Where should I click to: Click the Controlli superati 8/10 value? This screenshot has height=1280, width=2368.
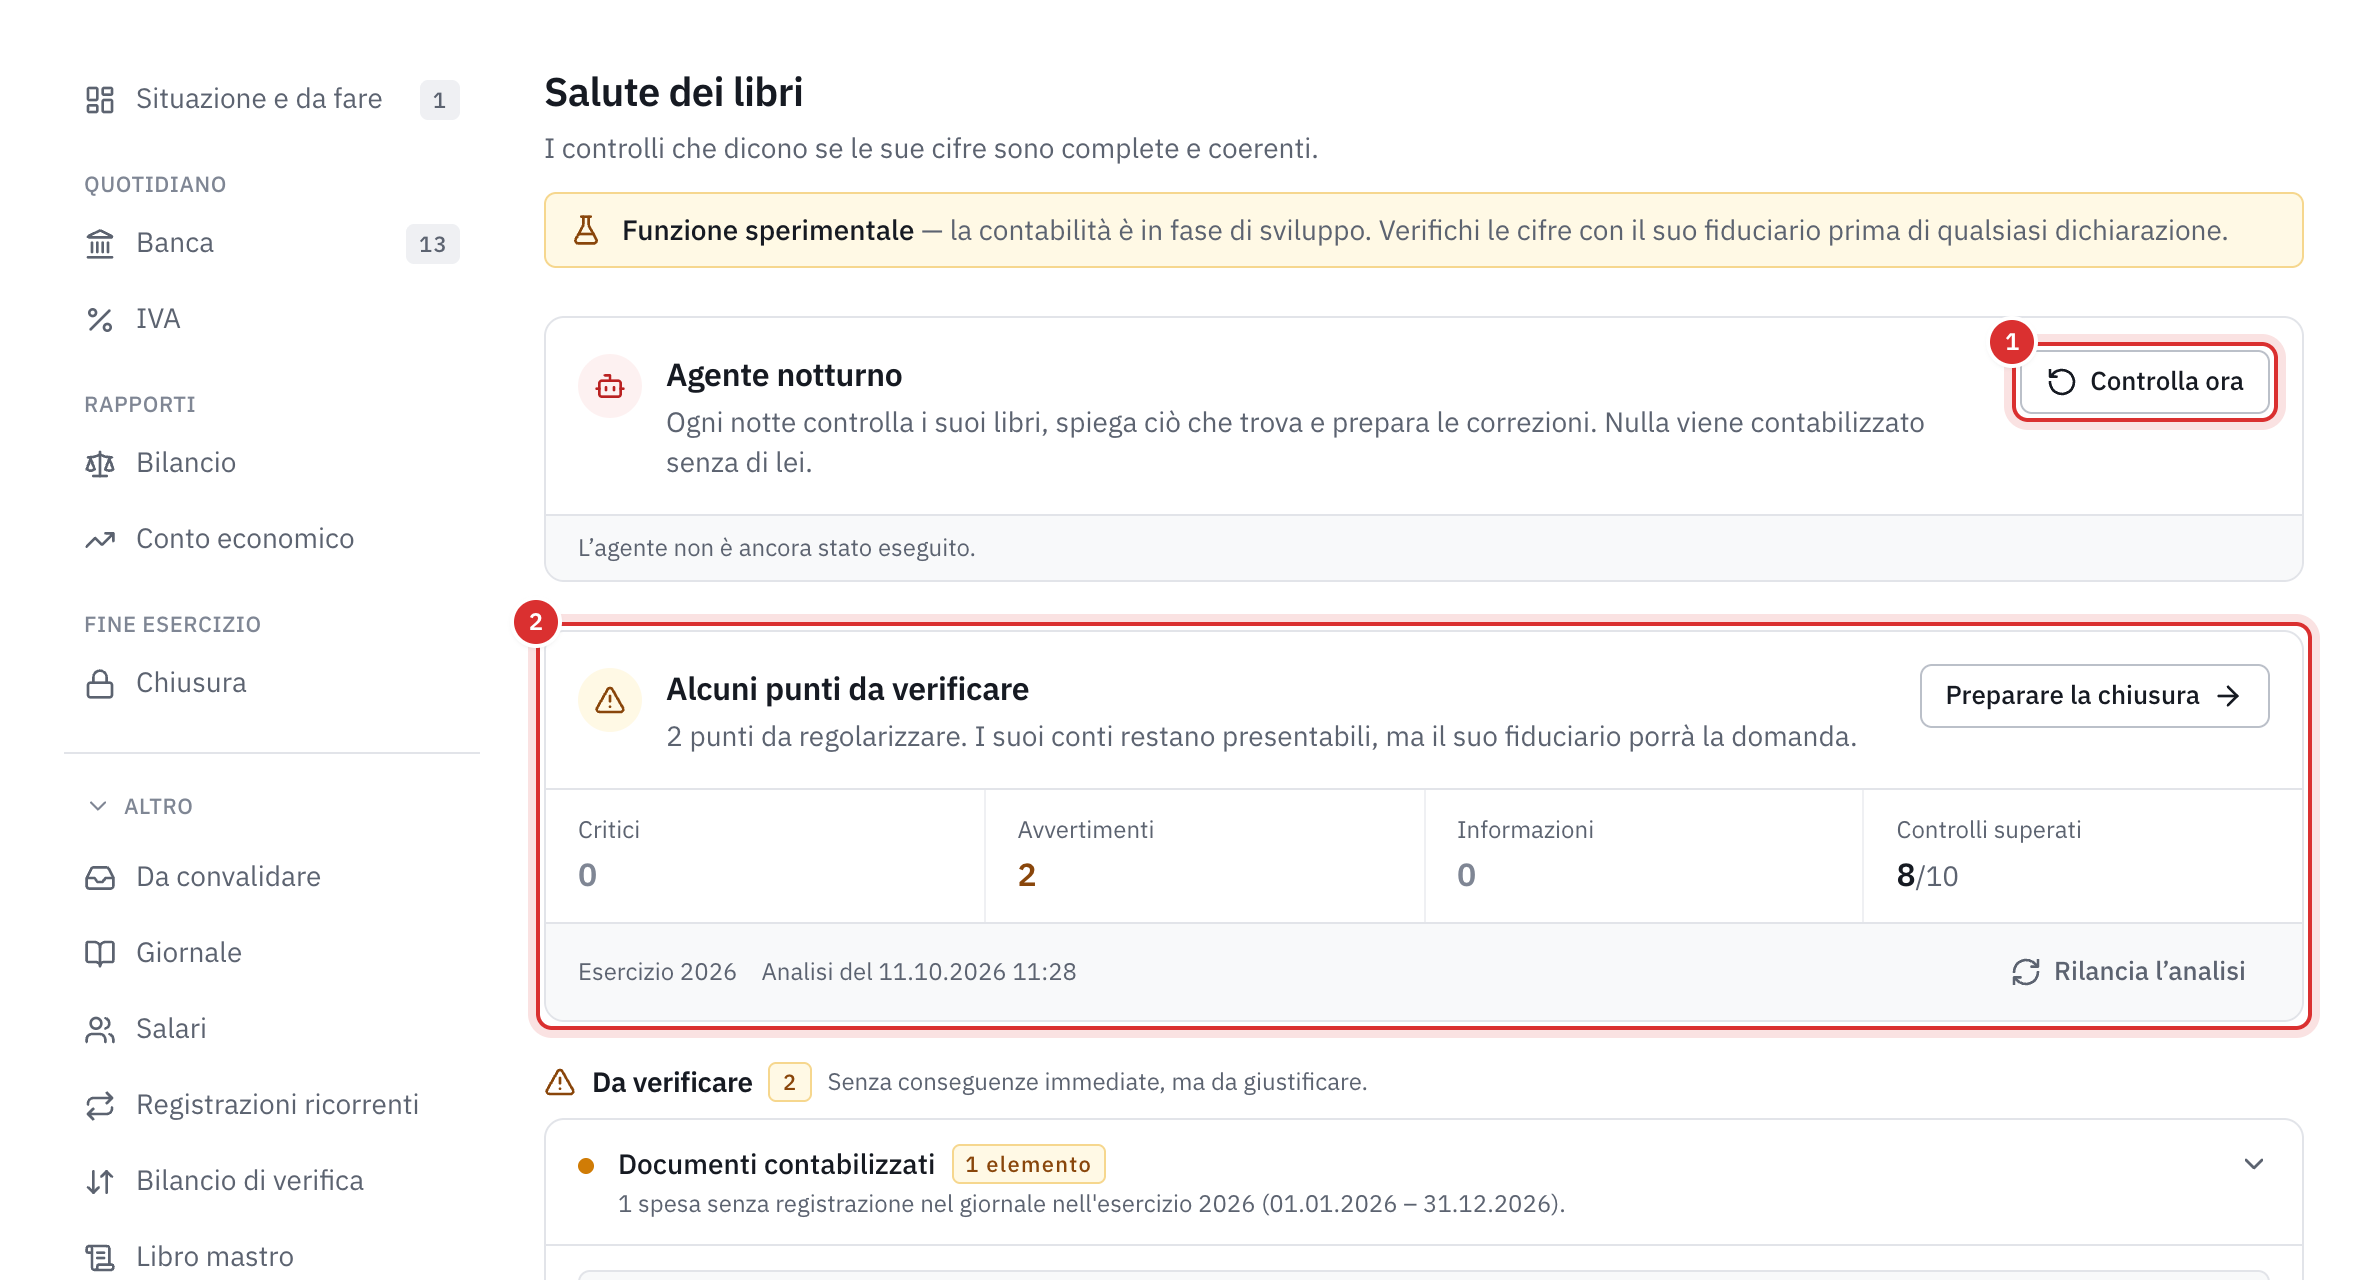point(1927,875)
